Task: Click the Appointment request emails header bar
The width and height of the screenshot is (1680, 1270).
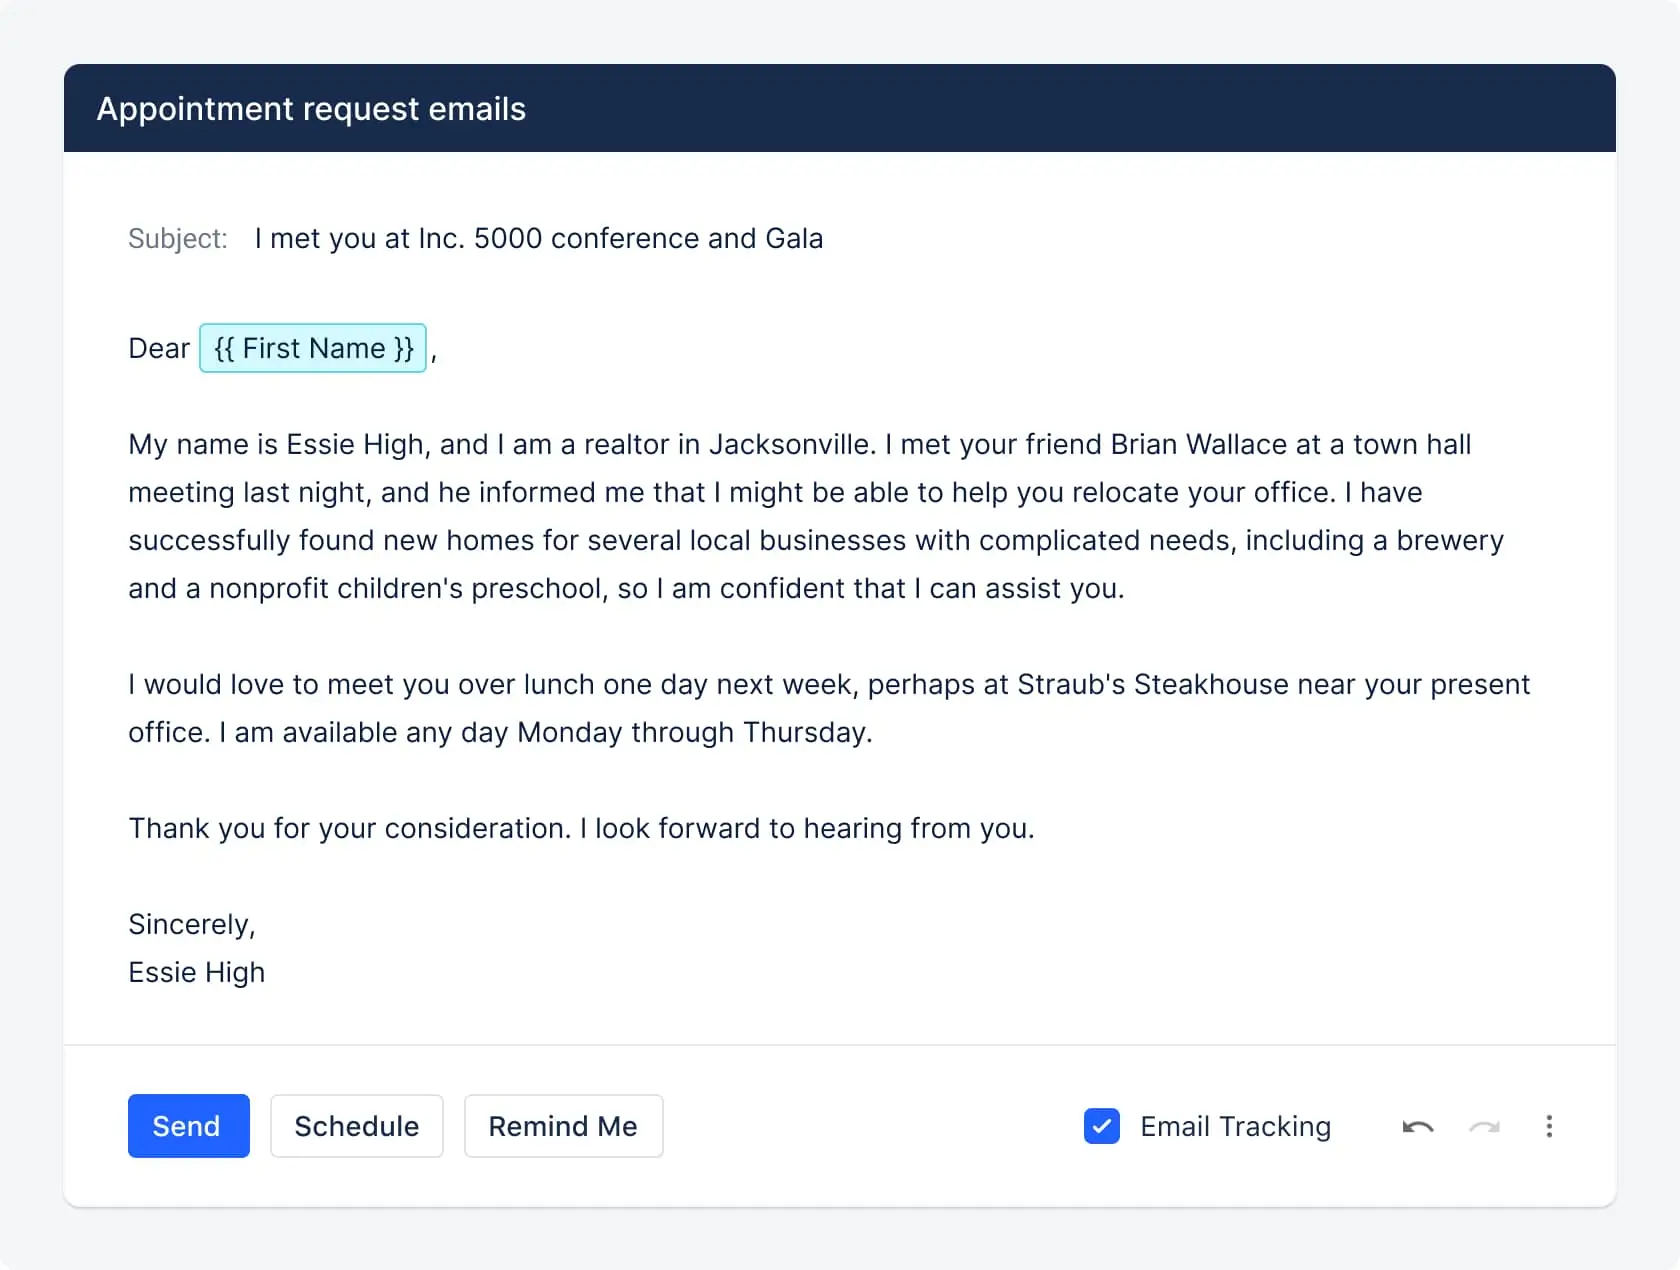Action: (x=311, y=108)
